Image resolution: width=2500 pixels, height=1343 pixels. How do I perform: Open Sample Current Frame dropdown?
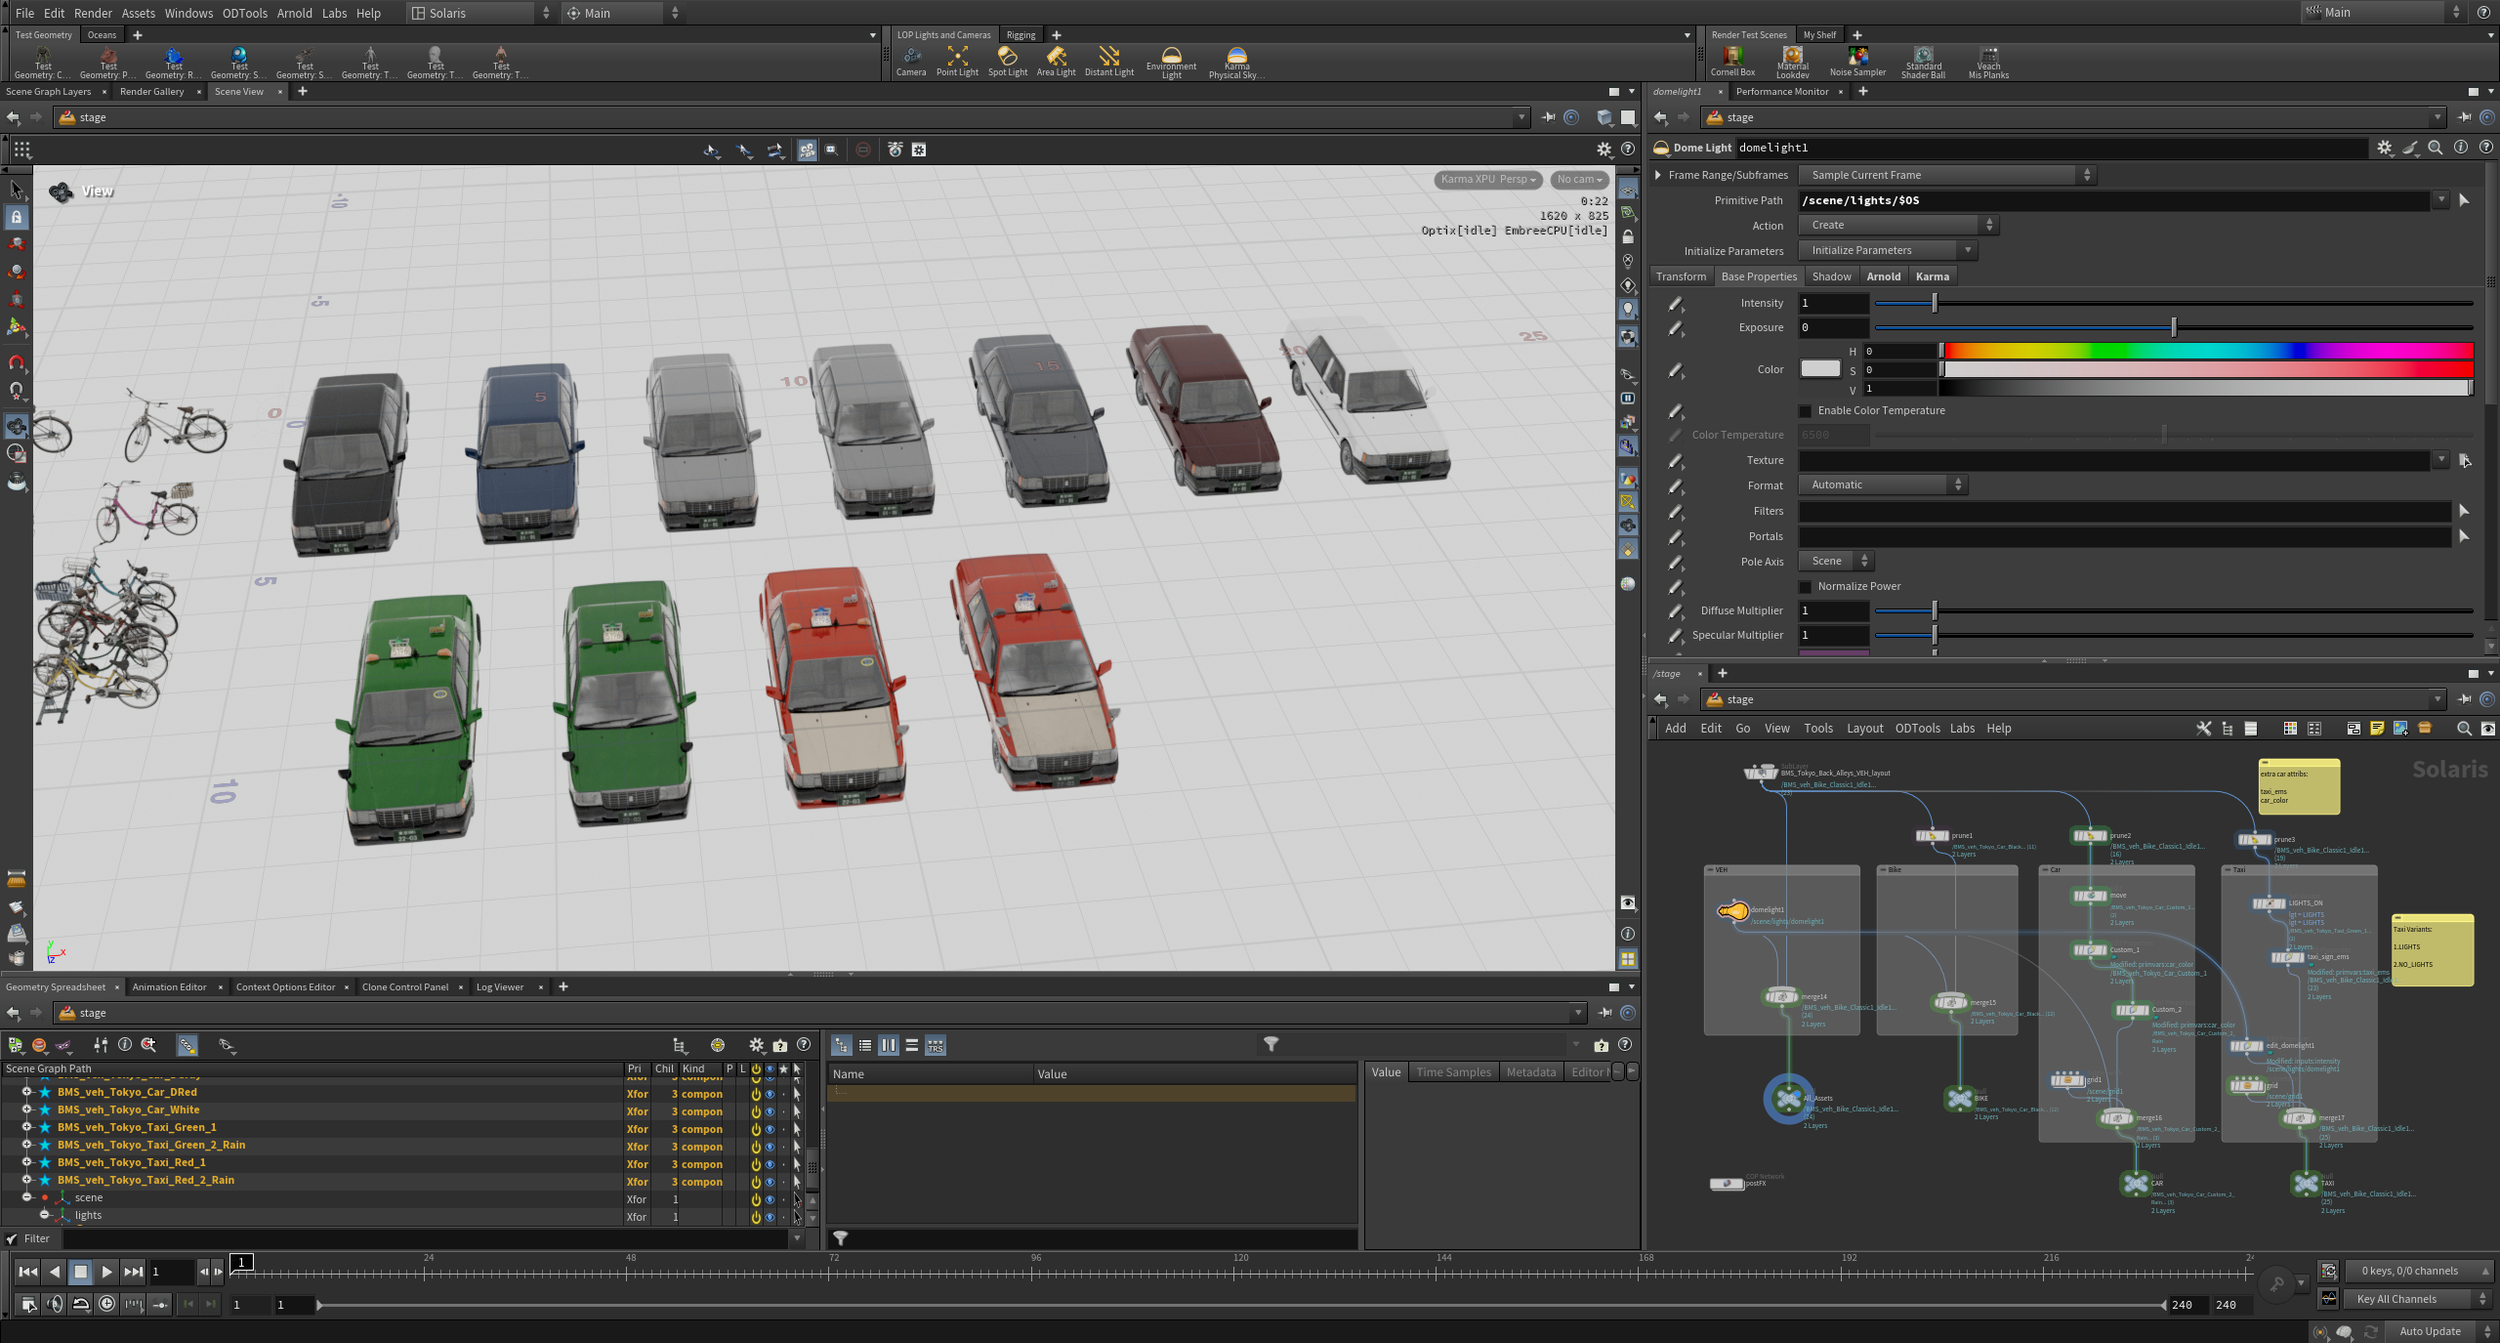(x=1946, y=175)
